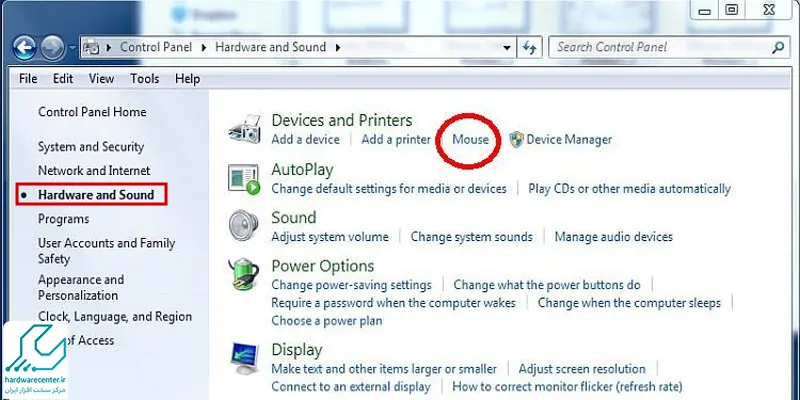Screen dimensions: 800x400
Task: Open Clock, Language, and Region category
Action: pyautogui.click(x=115, y=317)
